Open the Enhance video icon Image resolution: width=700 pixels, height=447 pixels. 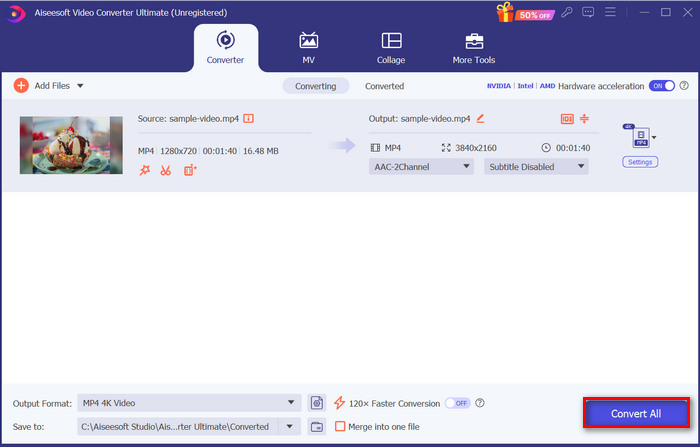coord(190,170)
